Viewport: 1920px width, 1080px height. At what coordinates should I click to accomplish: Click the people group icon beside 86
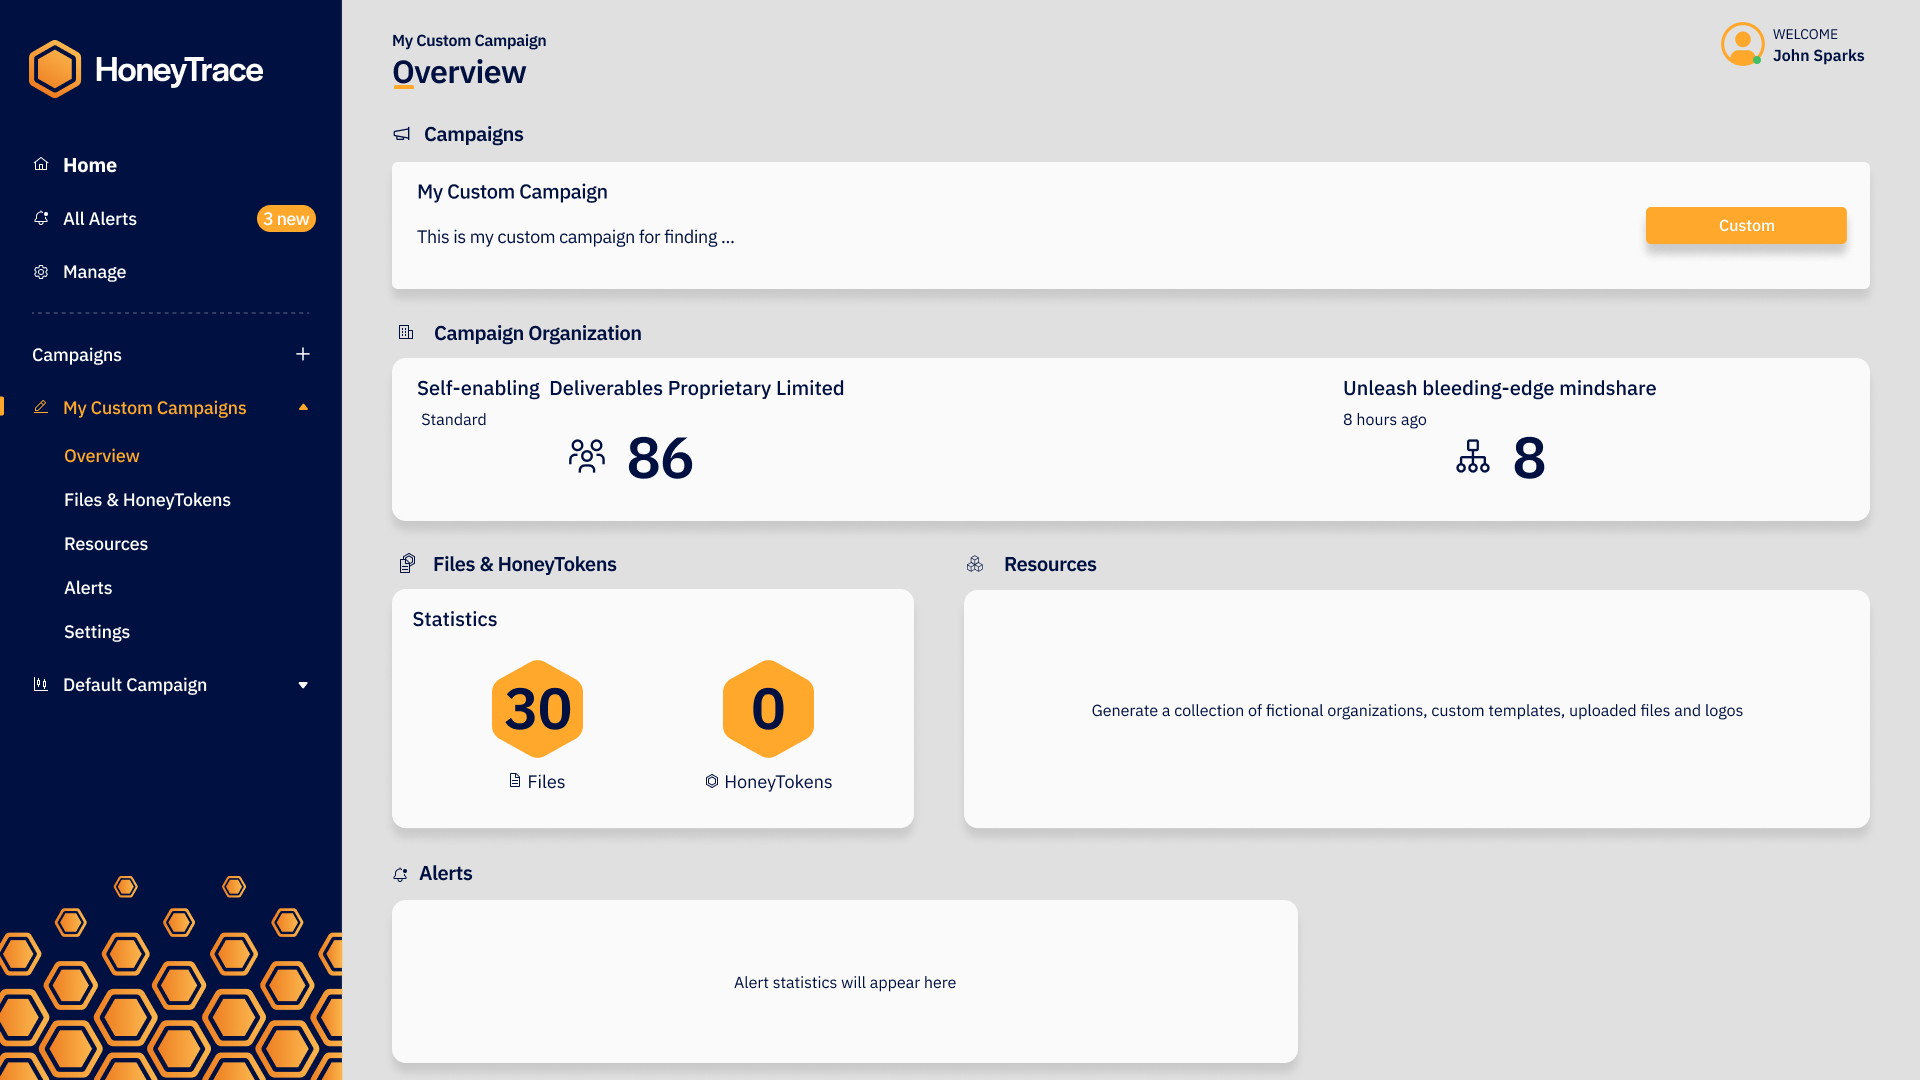point(587,457)
